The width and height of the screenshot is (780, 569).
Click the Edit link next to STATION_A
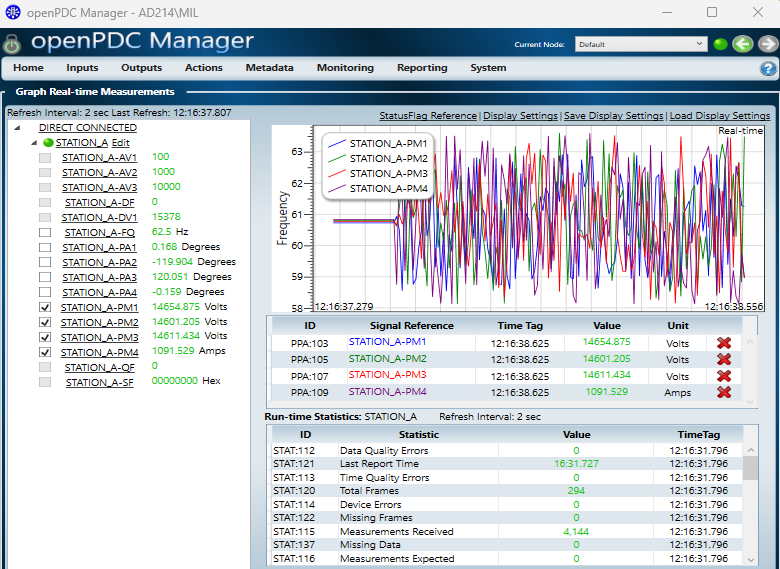click(x=120, y=143)
